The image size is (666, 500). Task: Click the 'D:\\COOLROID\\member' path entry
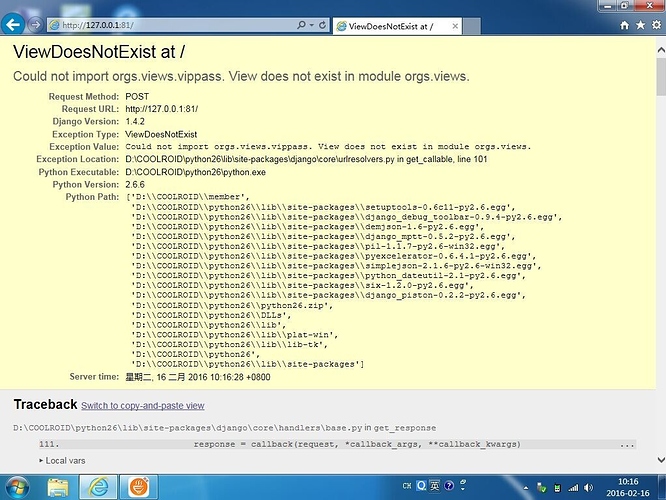(189, 197)
